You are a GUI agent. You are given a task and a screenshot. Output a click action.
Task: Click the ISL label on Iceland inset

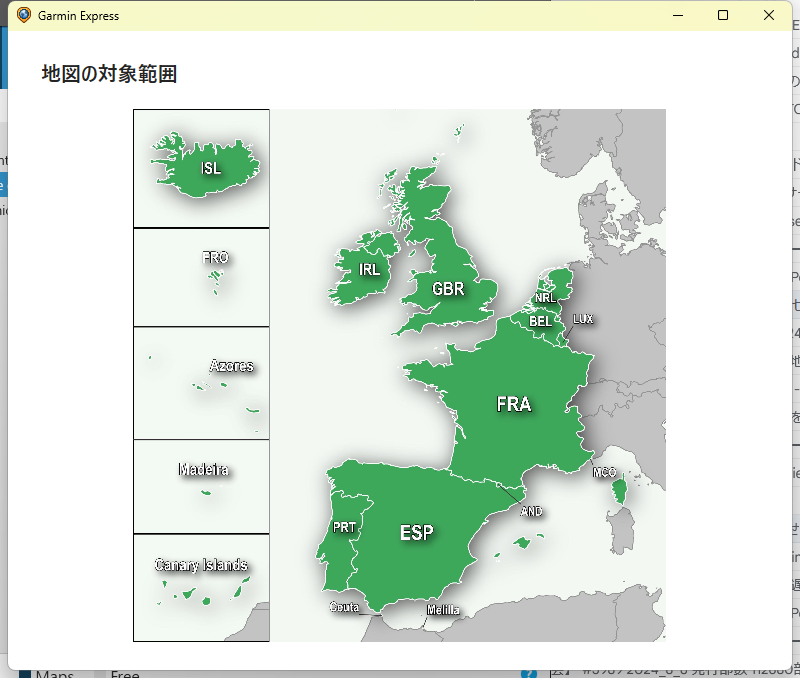[x=211, y=168]
